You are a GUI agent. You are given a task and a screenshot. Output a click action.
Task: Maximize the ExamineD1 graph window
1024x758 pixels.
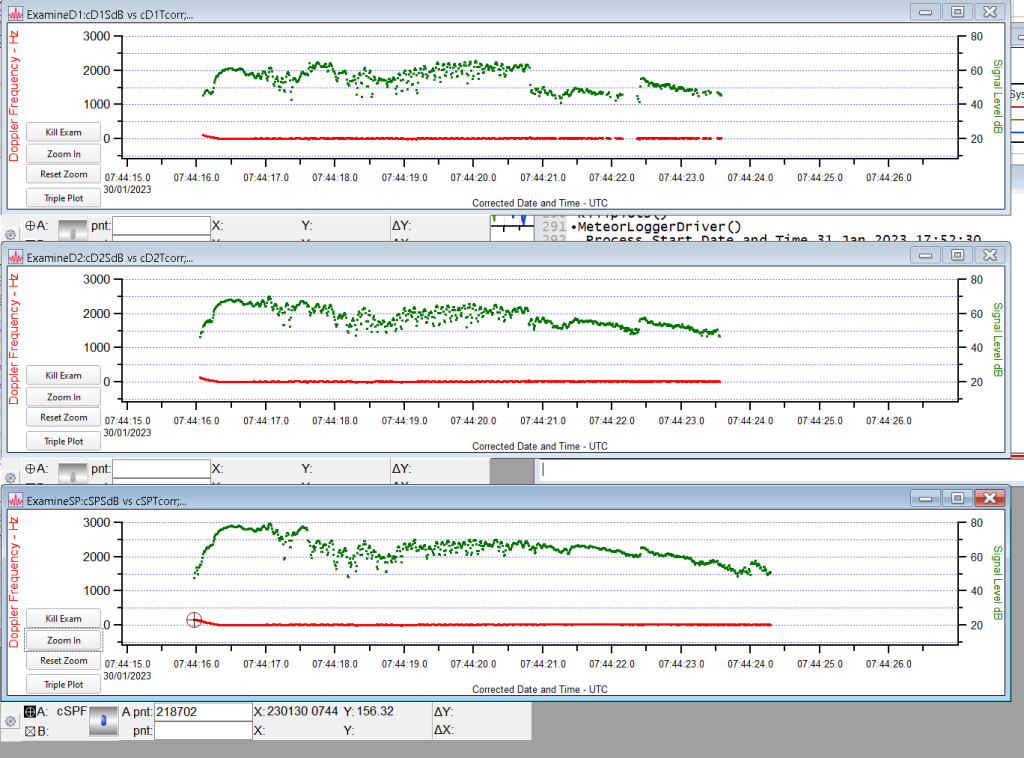[x=957, y=12]
